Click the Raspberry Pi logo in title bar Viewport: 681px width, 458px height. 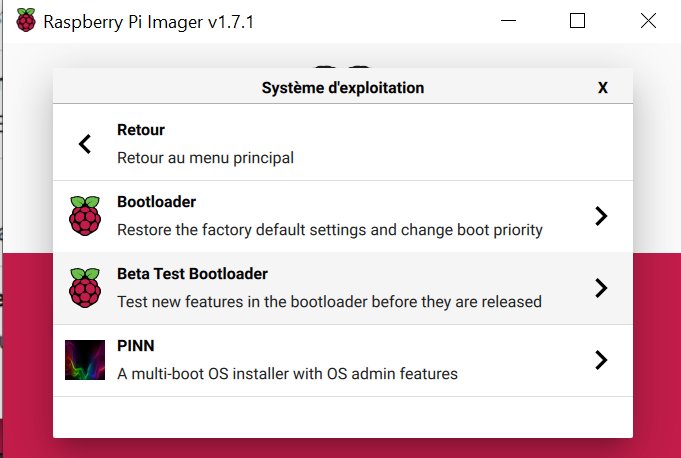[26, 20]
